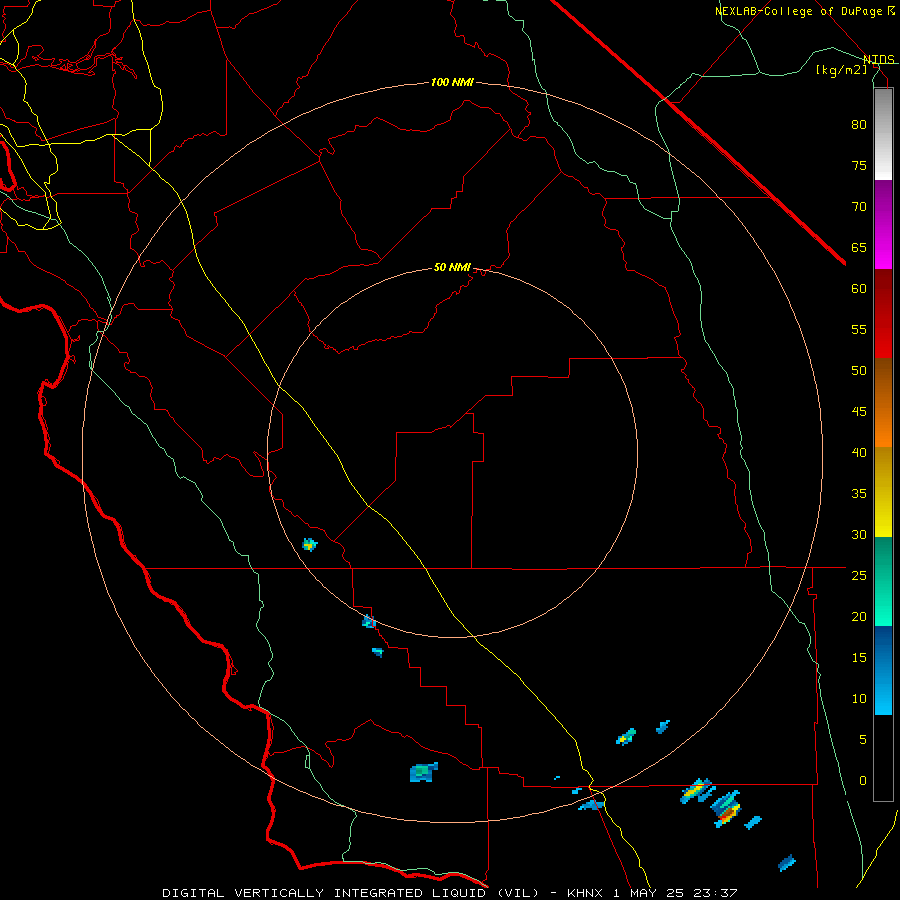Screen dimensions: 900x900
Task: Click the 0 value on the color scale
Action: [x=863, y=781]
